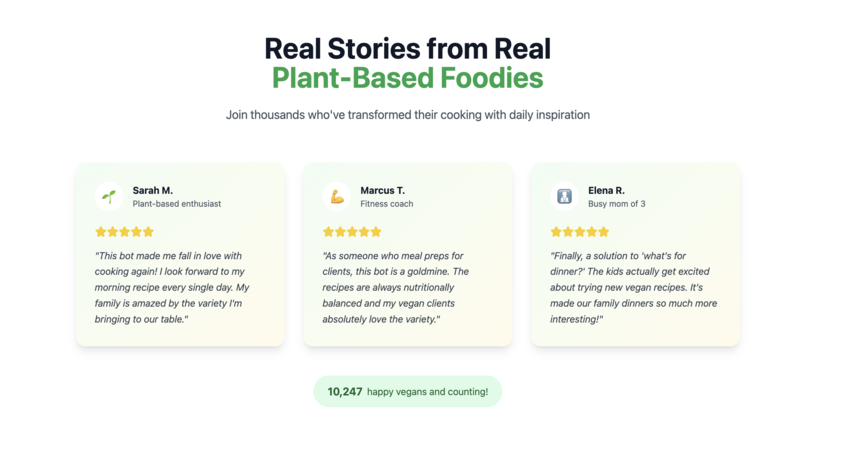Click the 'Join thousands' subtitle text
The width and height of the screenshot is (856, 450).
pyautogui.click(x=408, y=115)
